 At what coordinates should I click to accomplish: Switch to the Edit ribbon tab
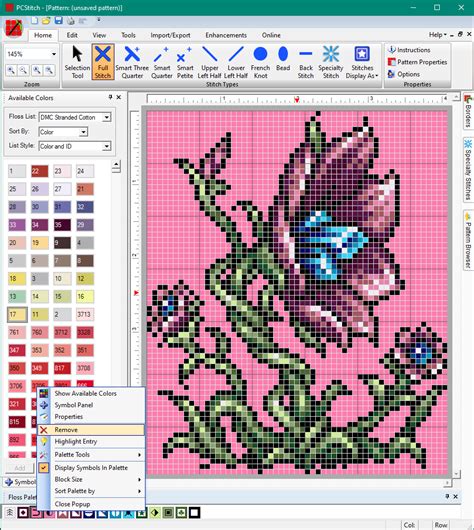click(72, 35)
